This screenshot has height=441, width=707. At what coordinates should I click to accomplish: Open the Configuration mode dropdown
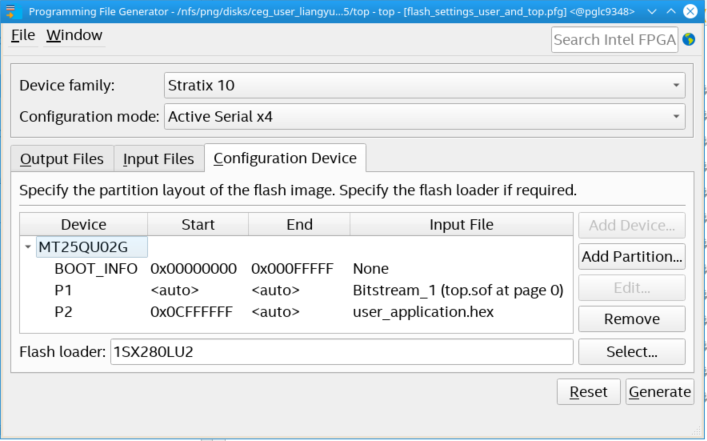(424, 117)
